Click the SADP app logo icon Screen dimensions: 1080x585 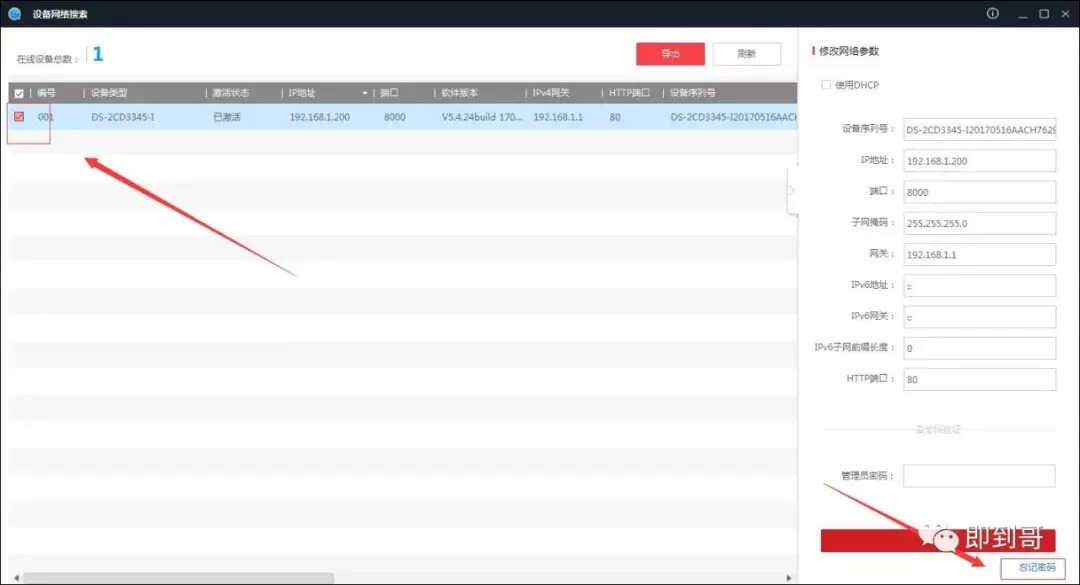(x=14, y=13)
